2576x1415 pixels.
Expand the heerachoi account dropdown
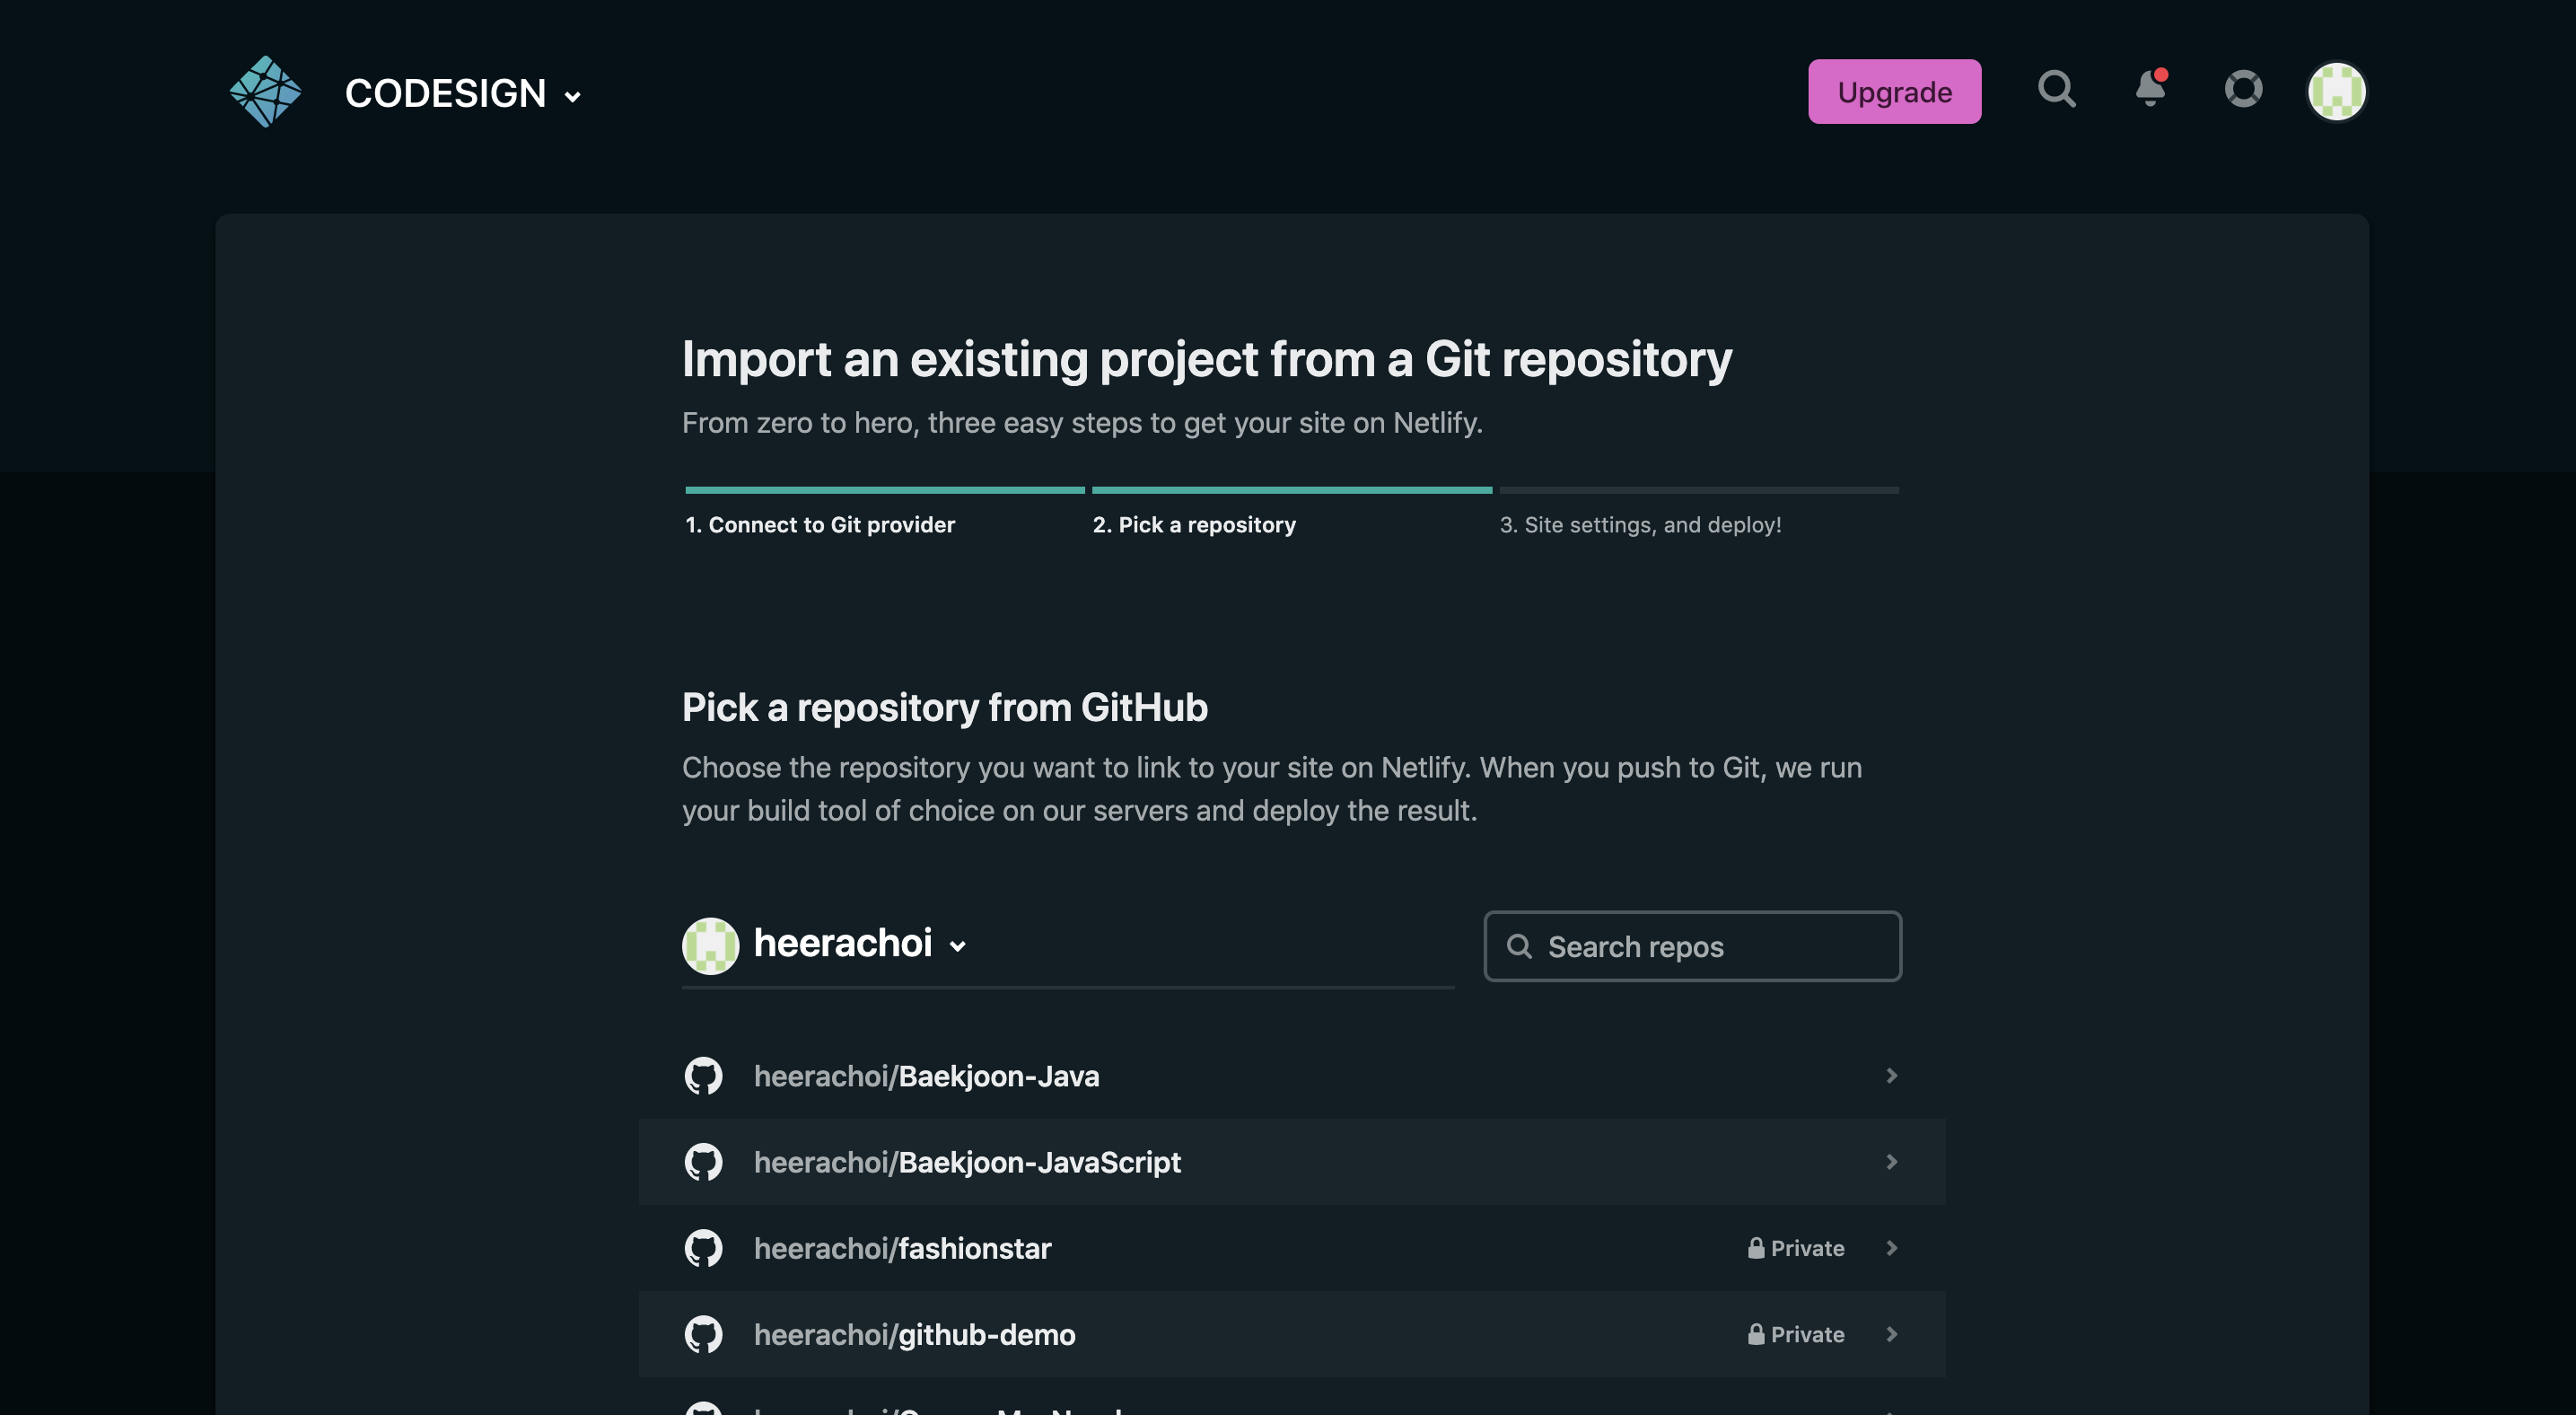pyautogui.click(x=957, y=946)
